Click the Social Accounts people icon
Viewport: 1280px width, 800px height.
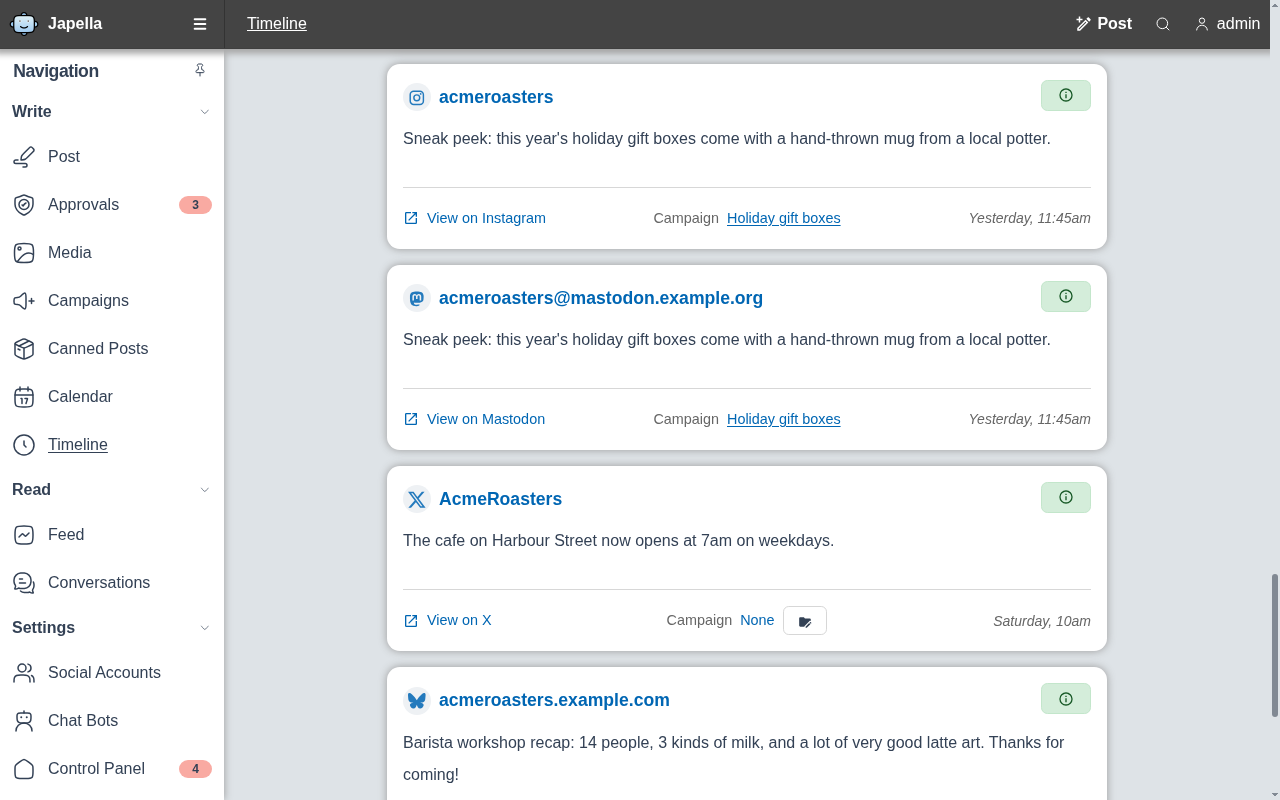pos(24,672)
